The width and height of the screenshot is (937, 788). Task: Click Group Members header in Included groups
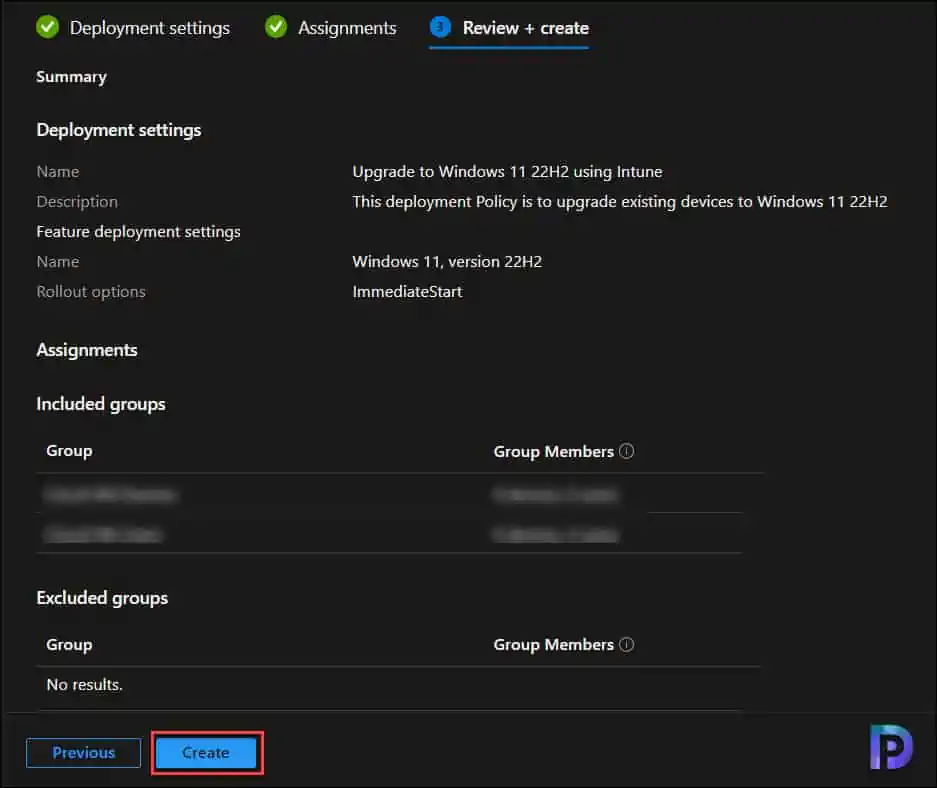tap(553, 452)
